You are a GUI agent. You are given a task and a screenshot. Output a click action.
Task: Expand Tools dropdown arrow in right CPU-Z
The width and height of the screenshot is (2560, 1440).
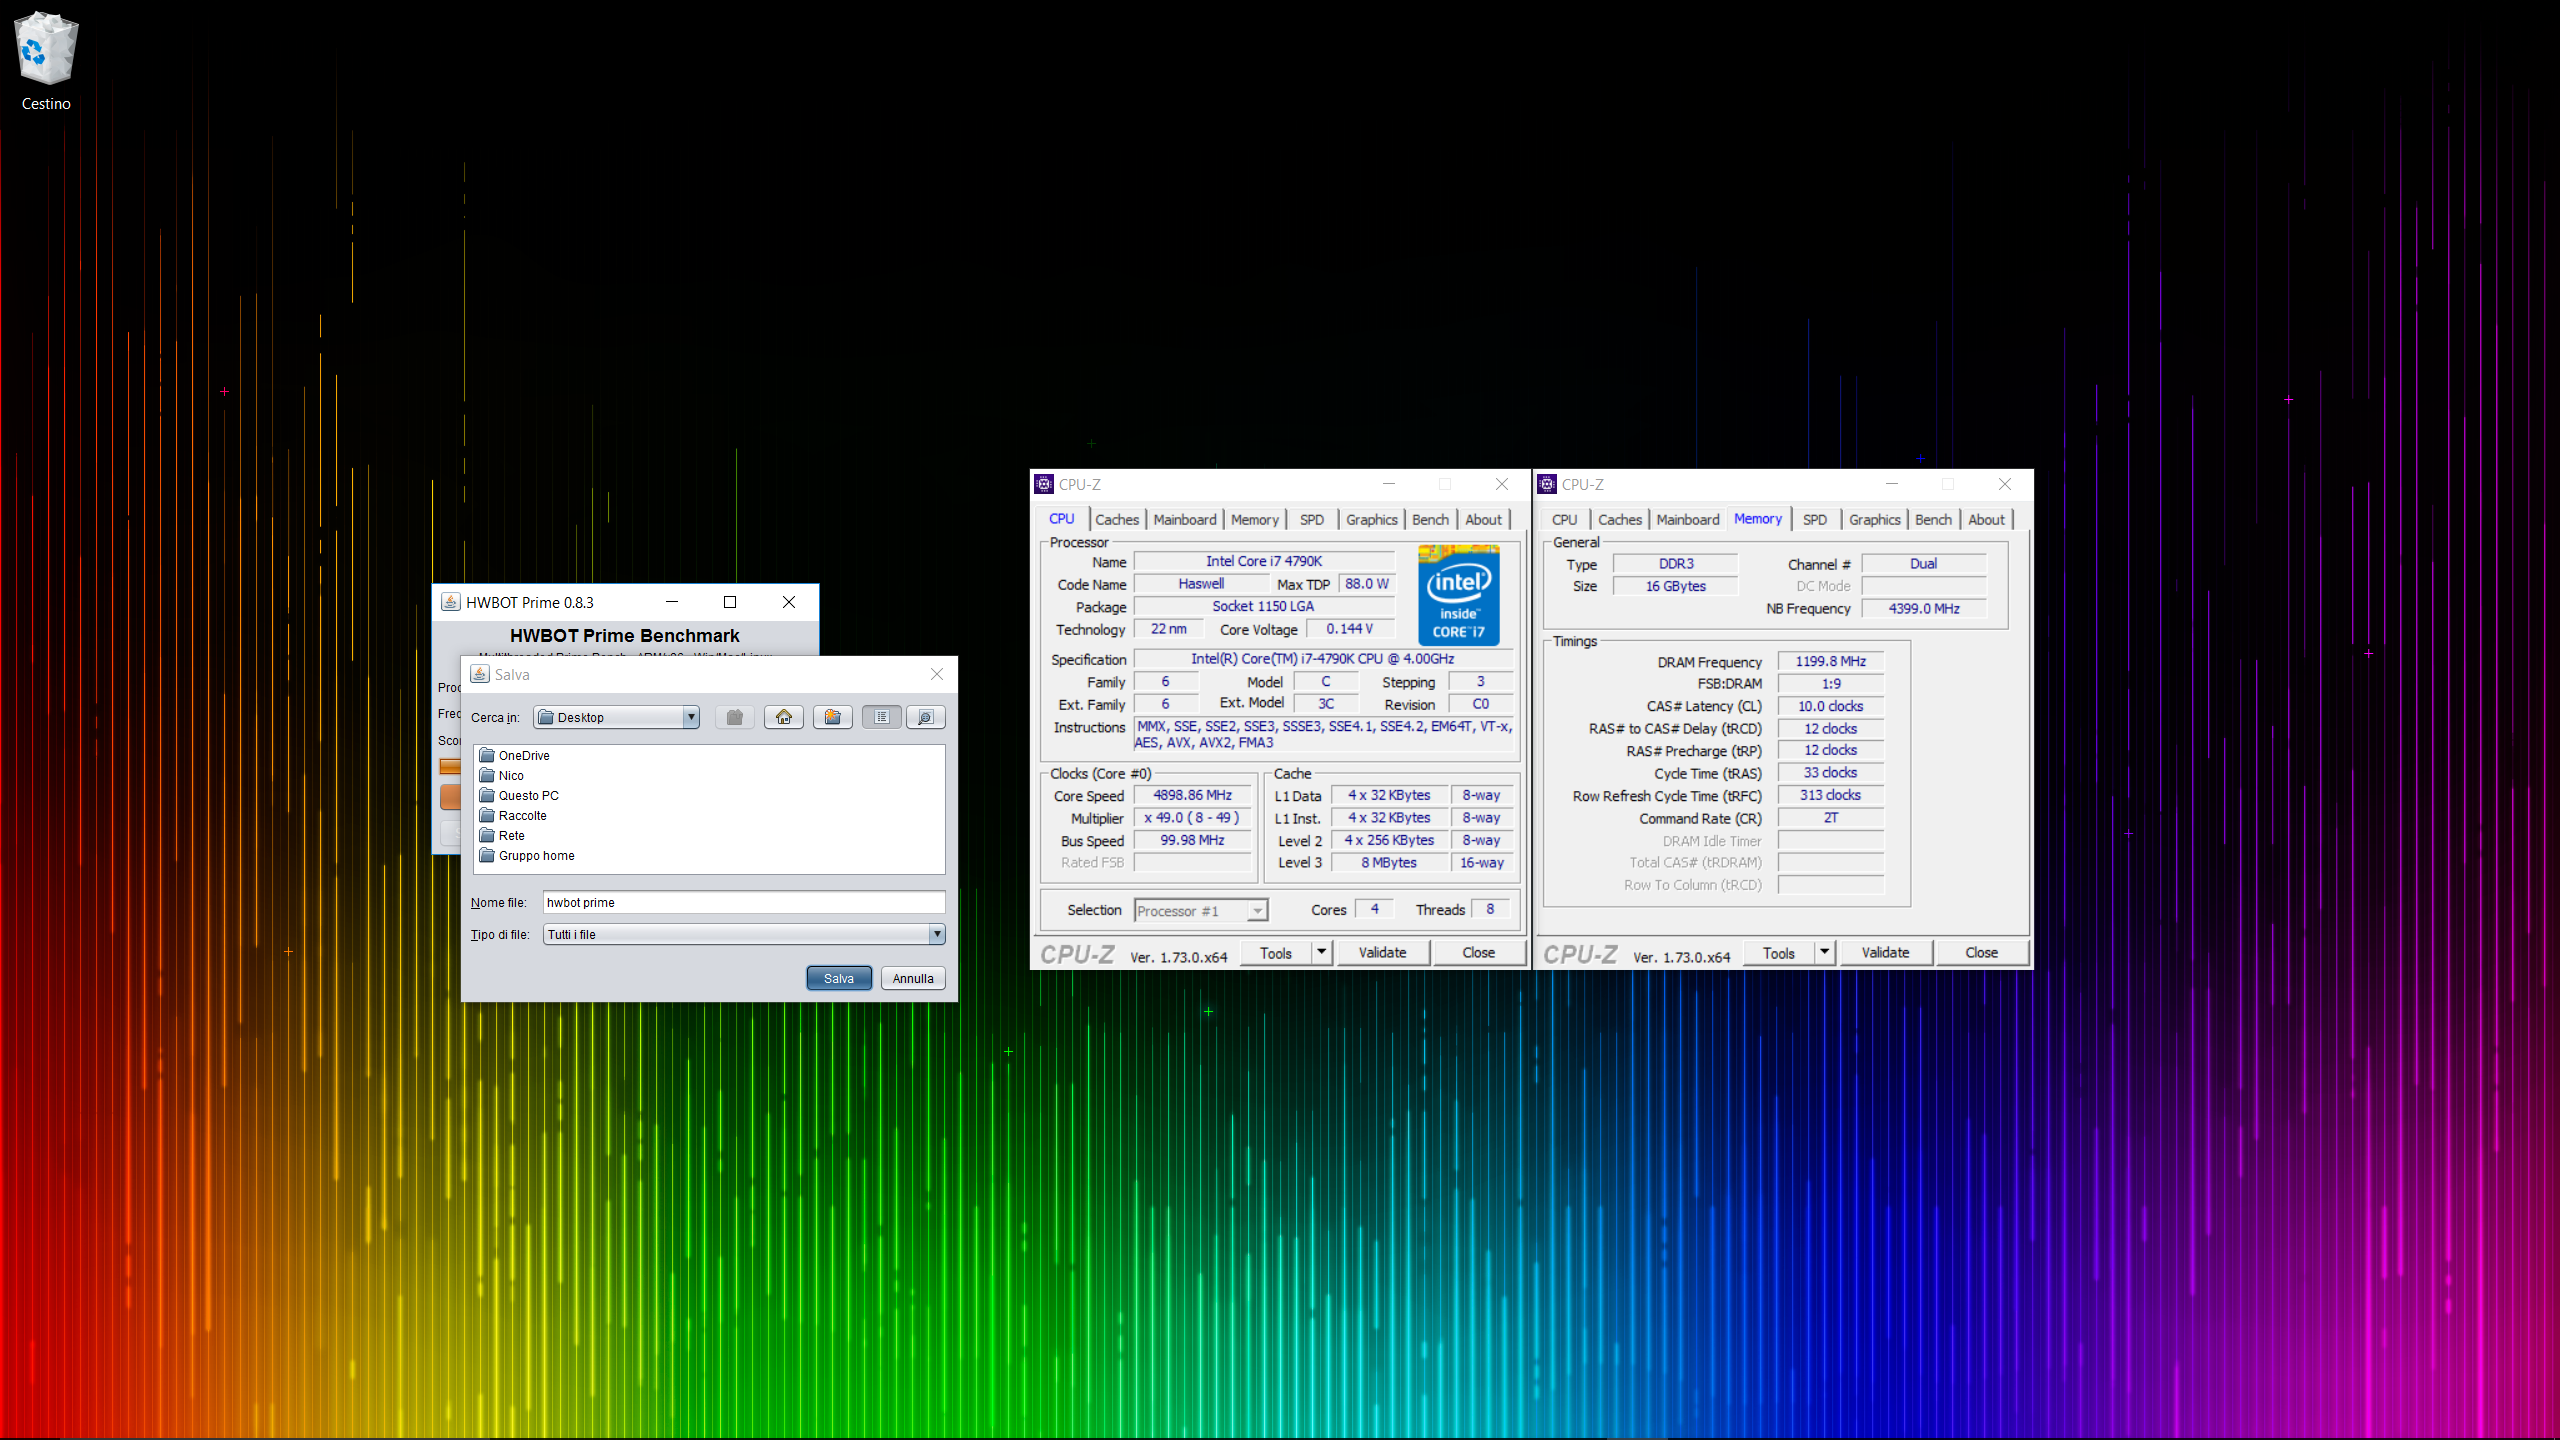pyautogui.click(x=1825, y=953)
